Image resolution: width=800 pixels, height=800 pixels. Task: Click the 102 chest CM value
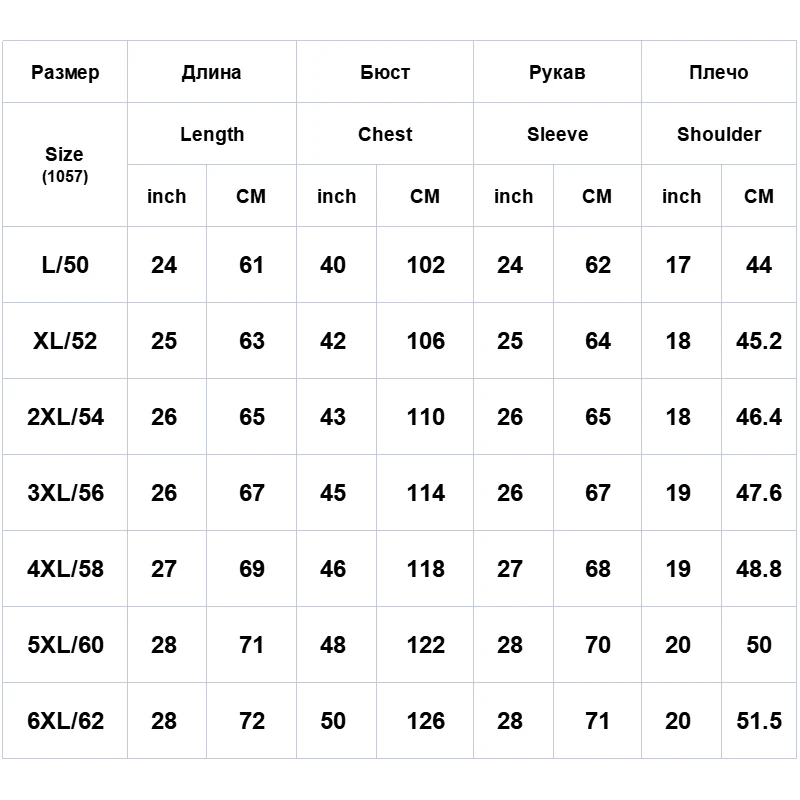tap(426, 265)
